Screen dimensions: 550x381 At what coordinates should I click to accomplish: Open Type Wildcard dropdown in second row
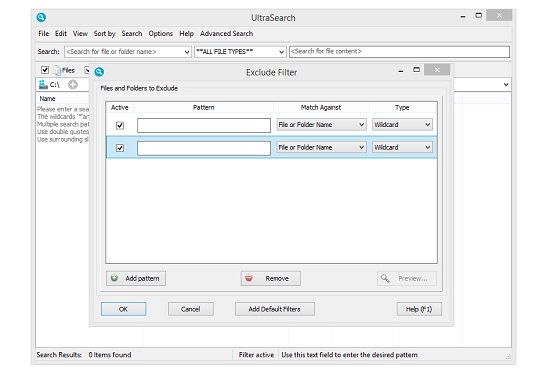point(402,147)
